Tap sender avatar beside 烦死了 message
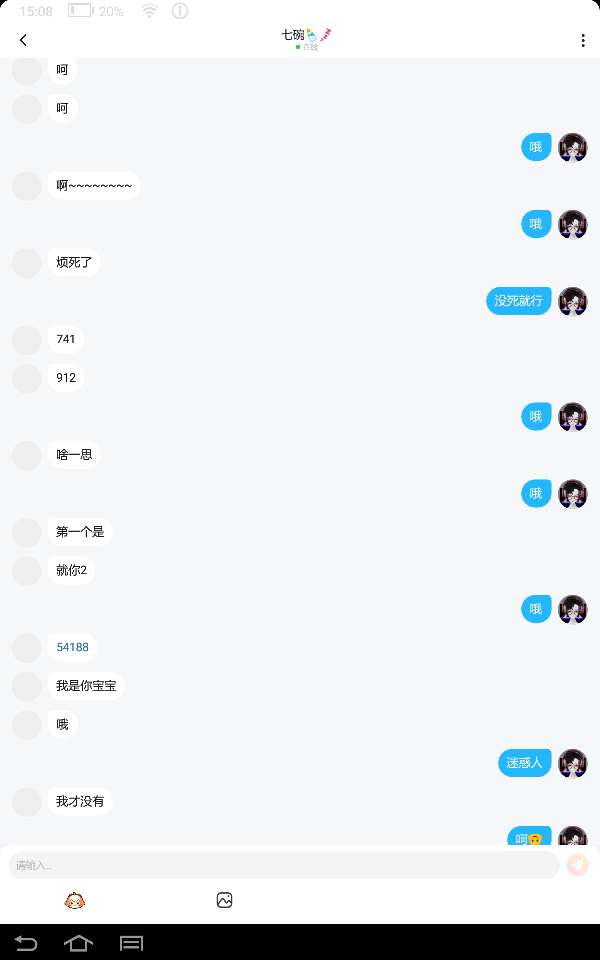This screenshot has height=960, width=600. (27, 263)
